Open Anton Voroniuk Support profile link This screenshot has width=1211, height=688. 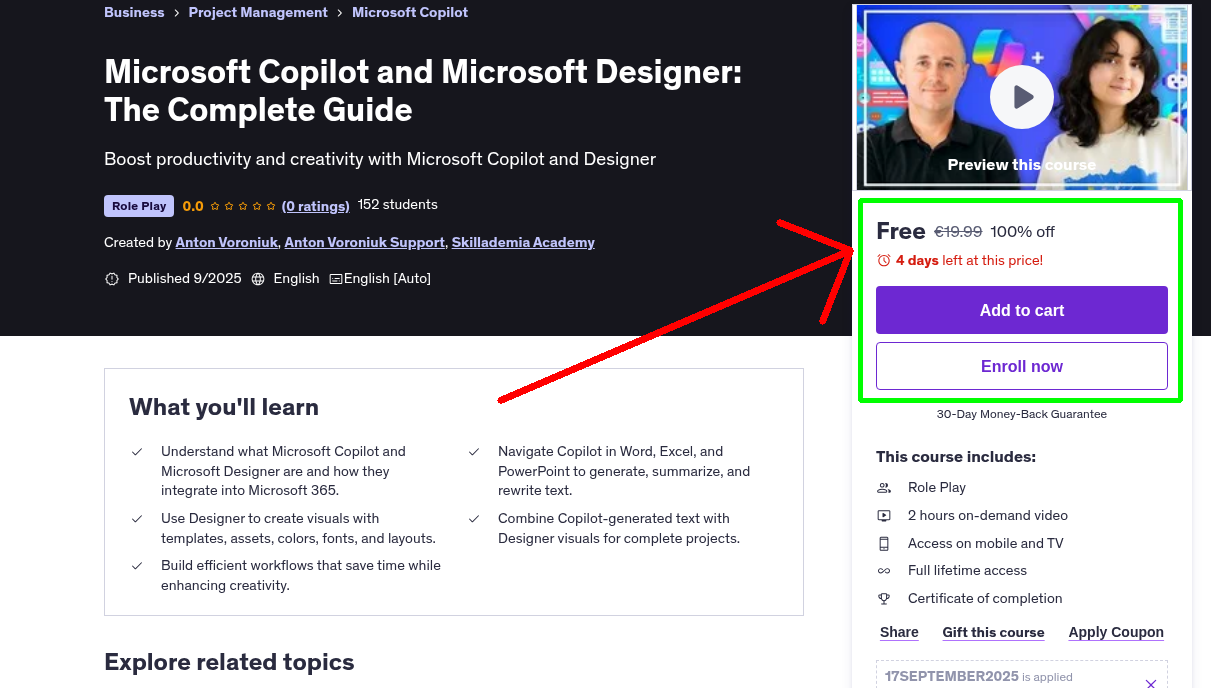tap(365, 243)
